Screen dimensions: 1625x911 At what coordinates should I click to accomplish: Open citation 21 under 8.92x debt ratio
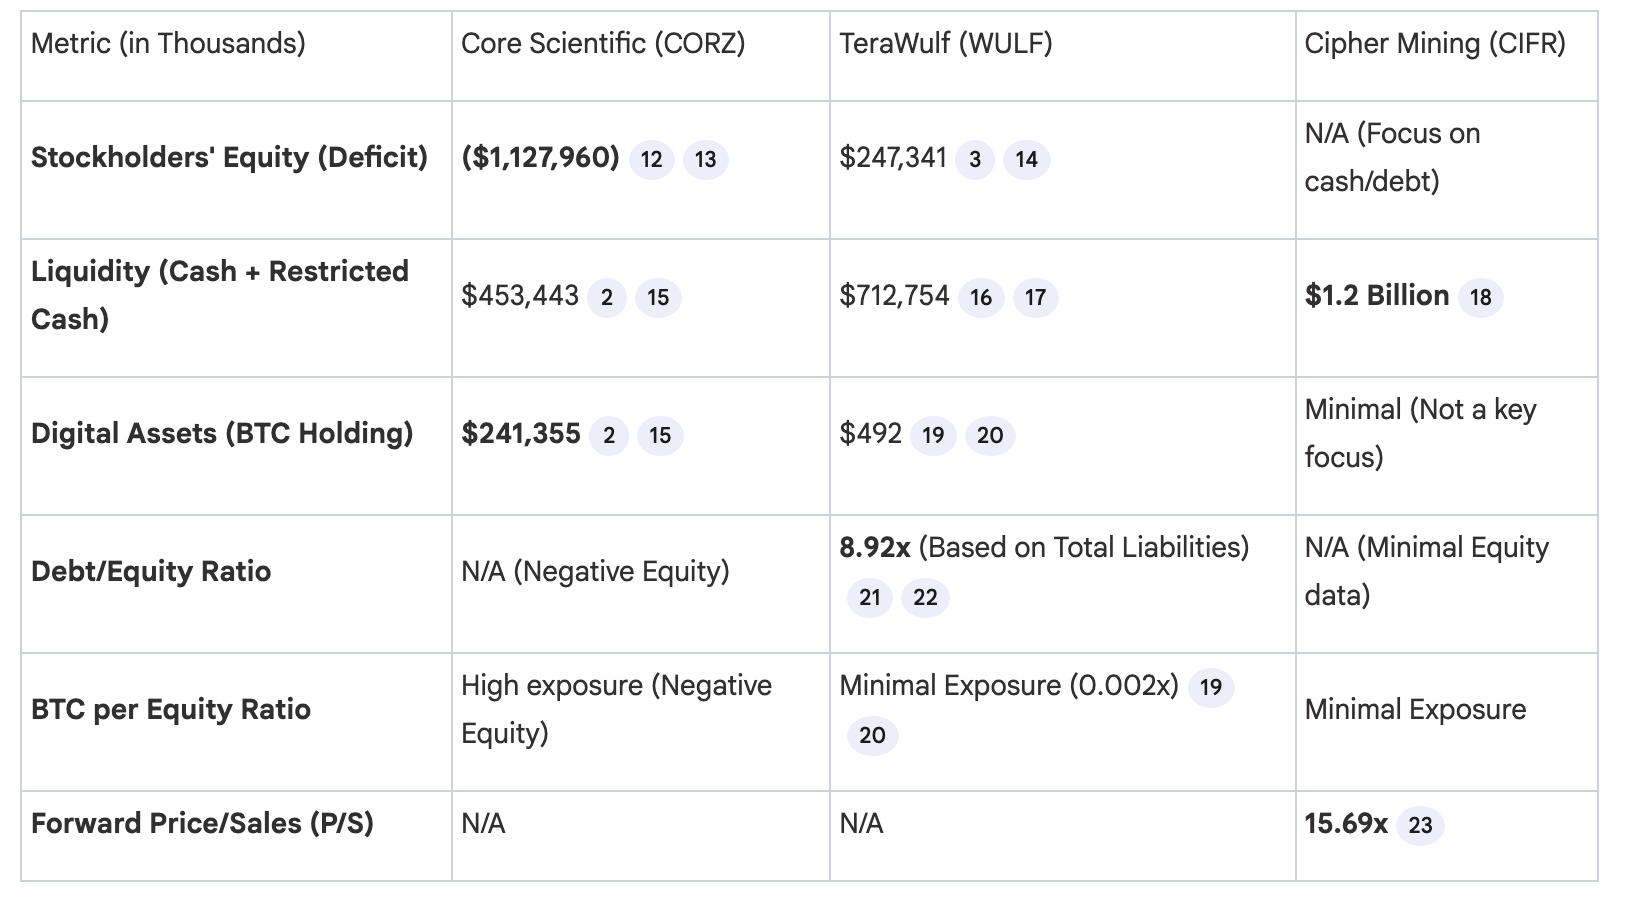[x=869, y=598]
